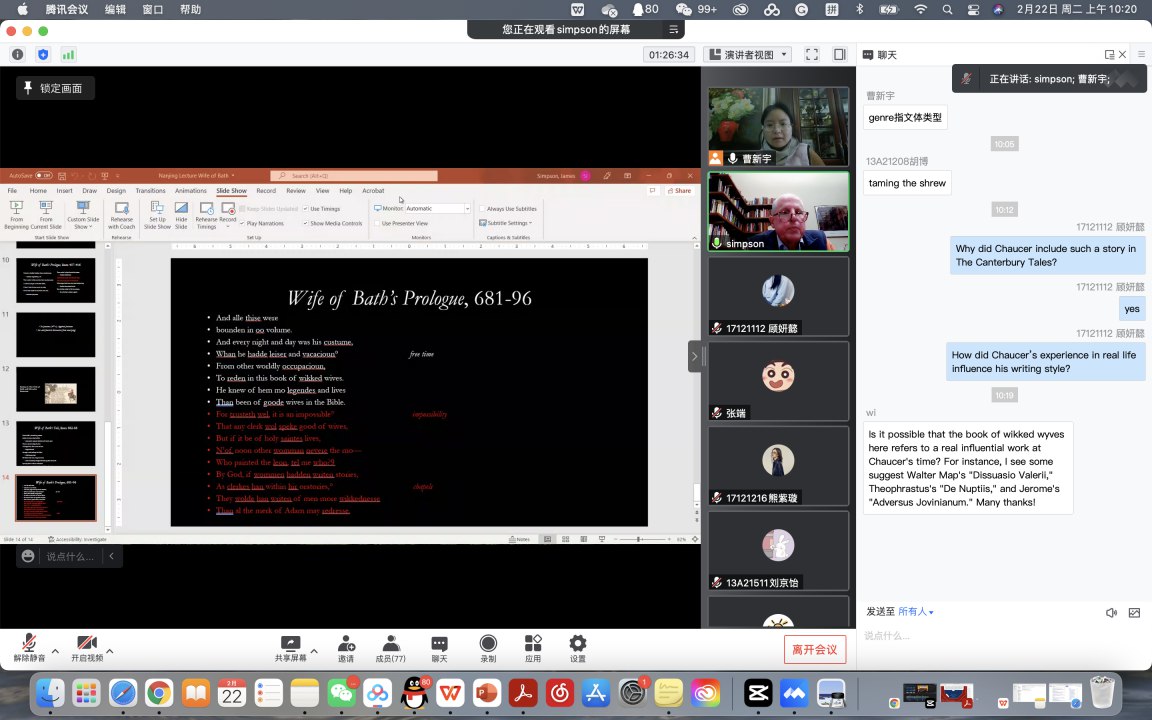Image resolution: width=1152 pixels, height=720 pixels.
Task: Open the 演讲者视图 view dropdown
Action: tap(749, 54)
